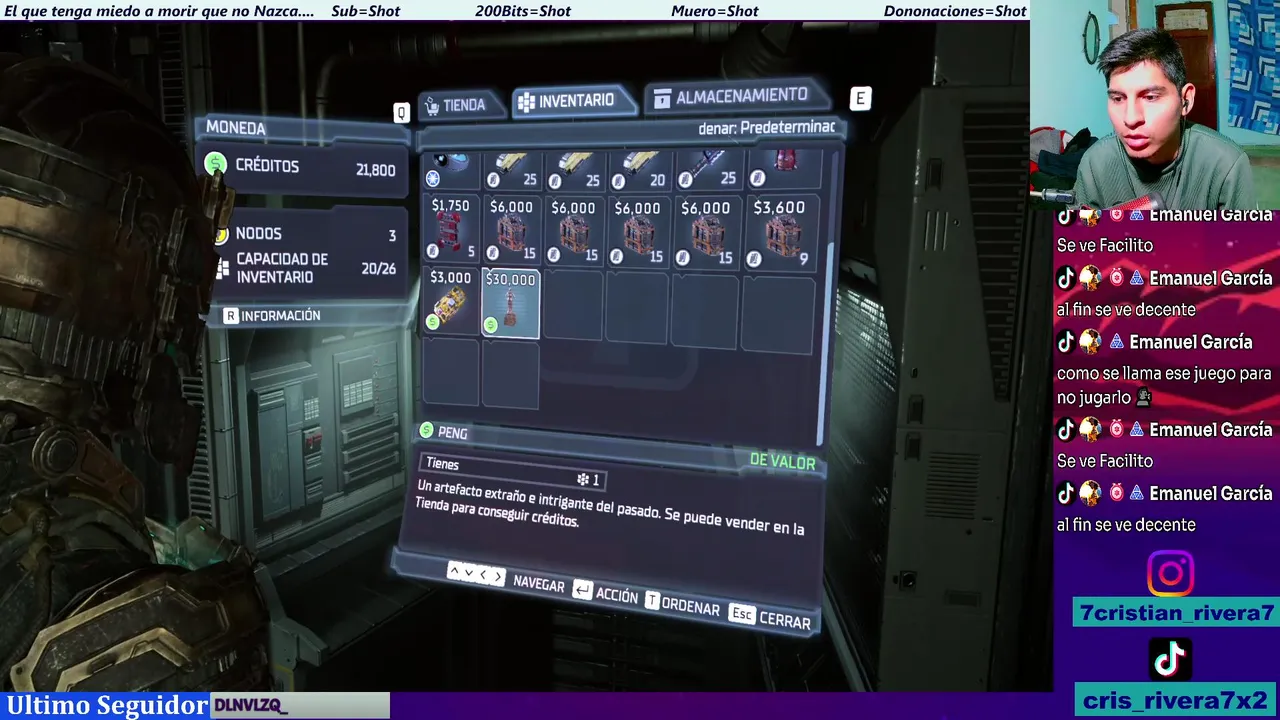The height and width of the screenshot is (720, 1280).
Task: Select the third $6,000 item slot
Action: click(x=638, y=231)
